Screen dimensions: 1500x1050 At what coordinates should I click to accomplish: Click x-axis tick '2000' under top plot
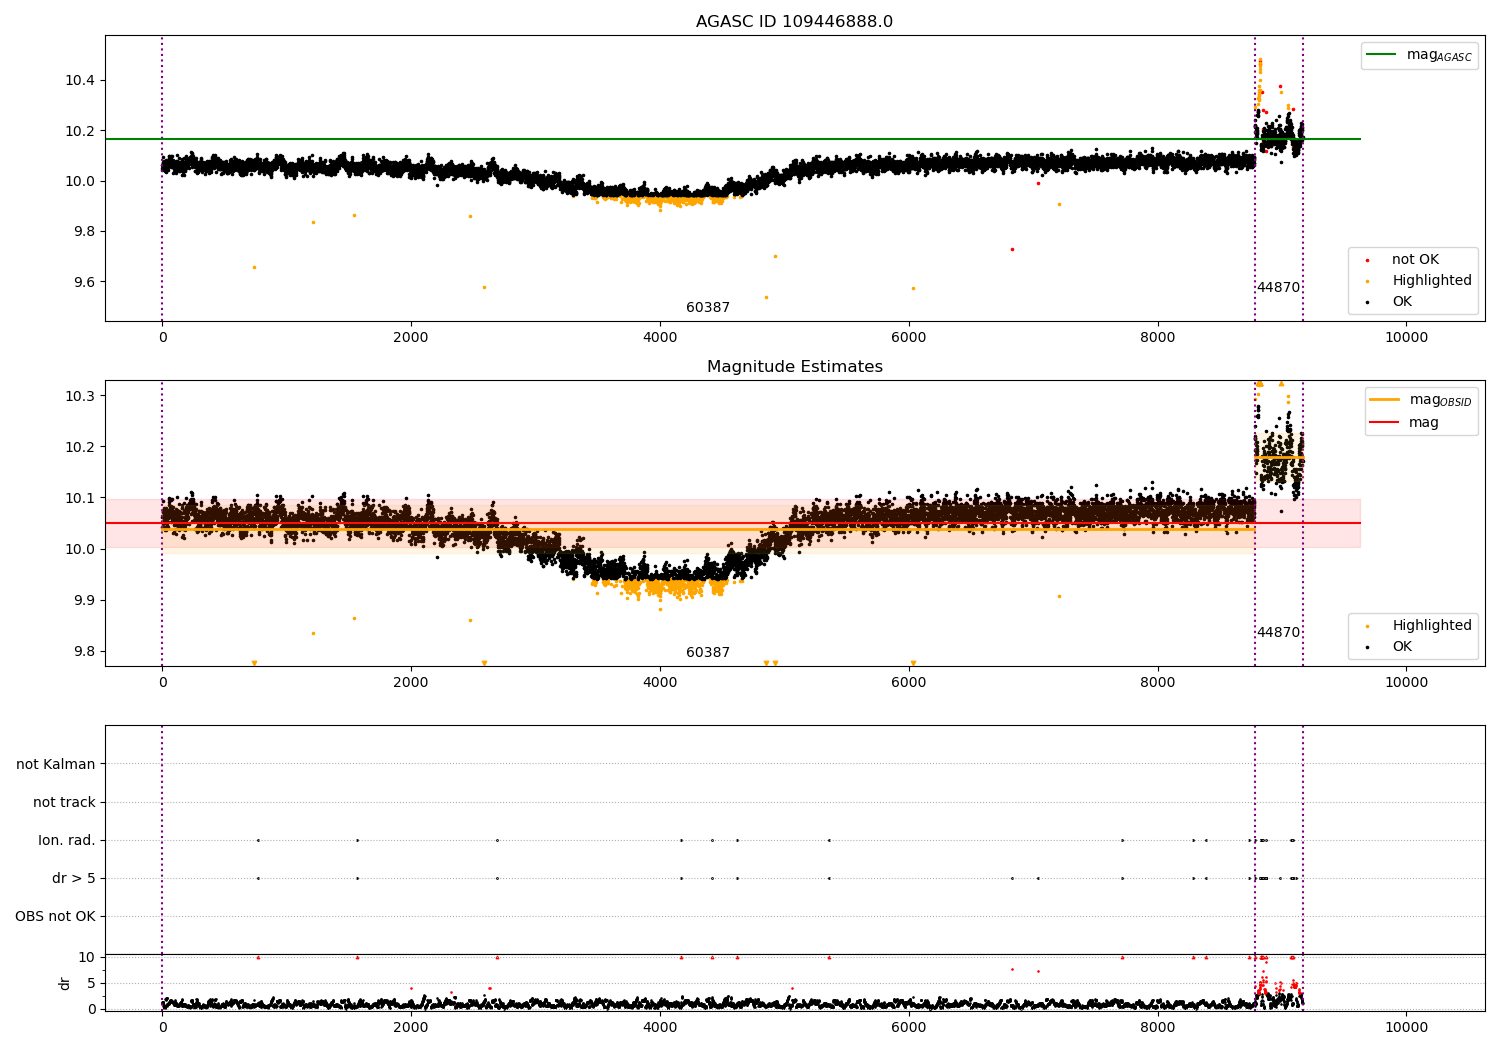[411, 337]
